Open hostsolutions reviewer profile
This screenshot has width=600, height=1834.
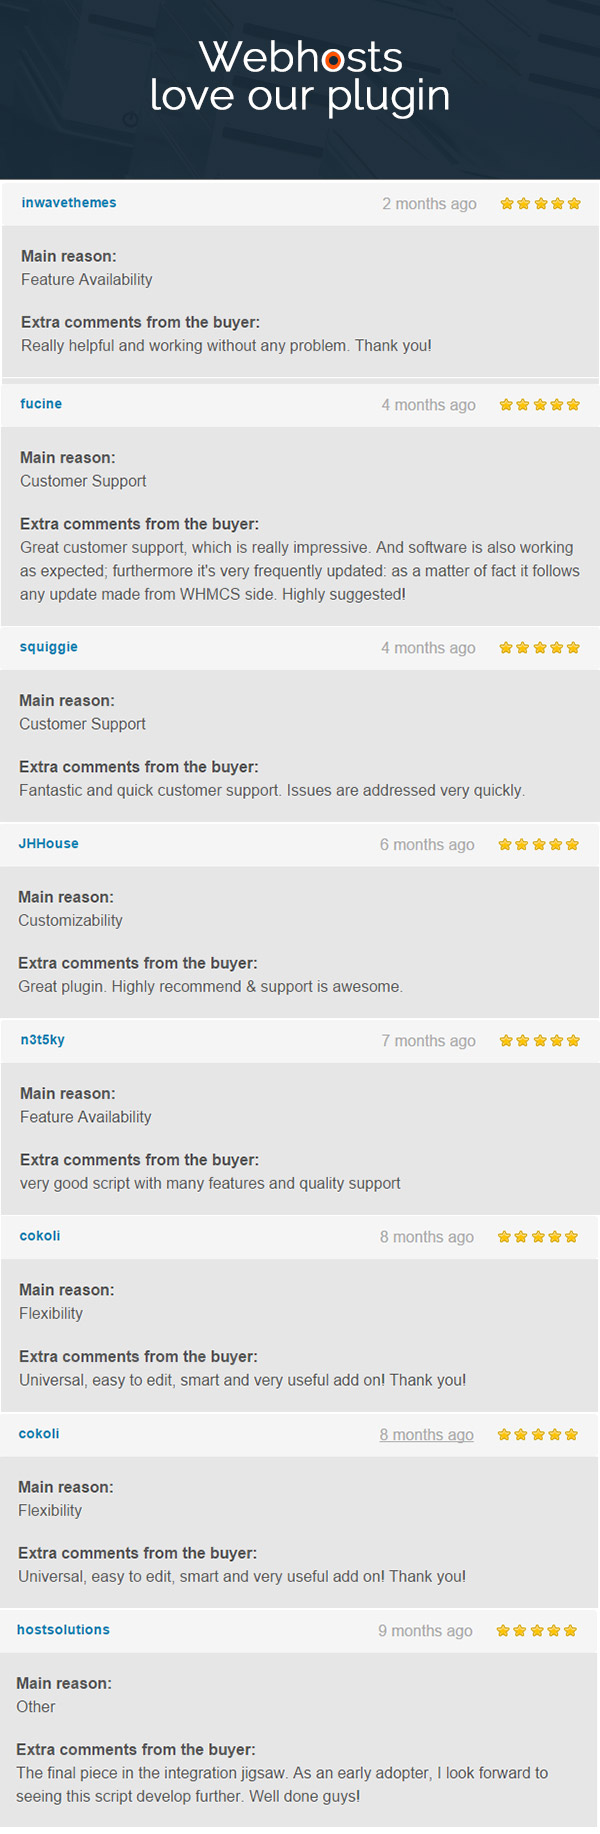point(63,1630)
